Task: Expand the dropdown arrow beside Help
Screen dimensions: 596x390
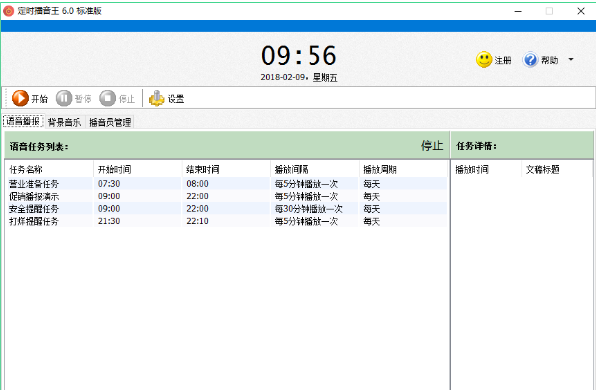Action: click(x=571, y=59)
